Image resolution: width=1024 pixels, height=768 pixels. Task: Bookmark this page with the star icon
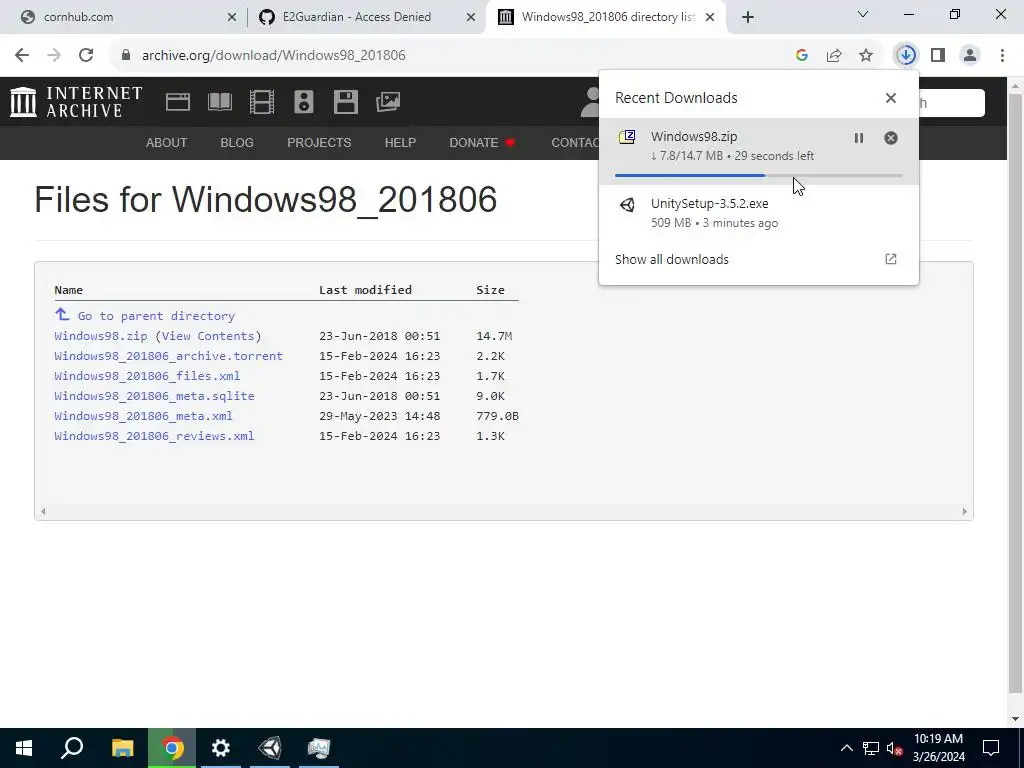click(866, 56)
